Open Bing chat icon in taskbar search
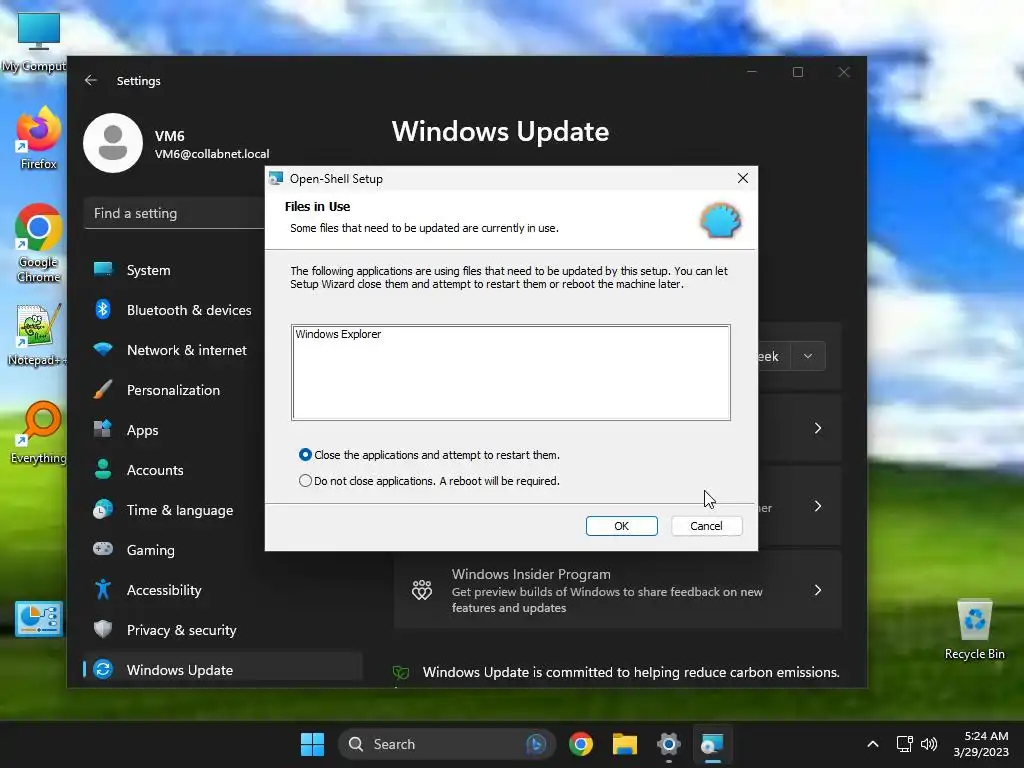Image resolution: width=1024 pixels, height=768 pixels. (x=536, y=744)
